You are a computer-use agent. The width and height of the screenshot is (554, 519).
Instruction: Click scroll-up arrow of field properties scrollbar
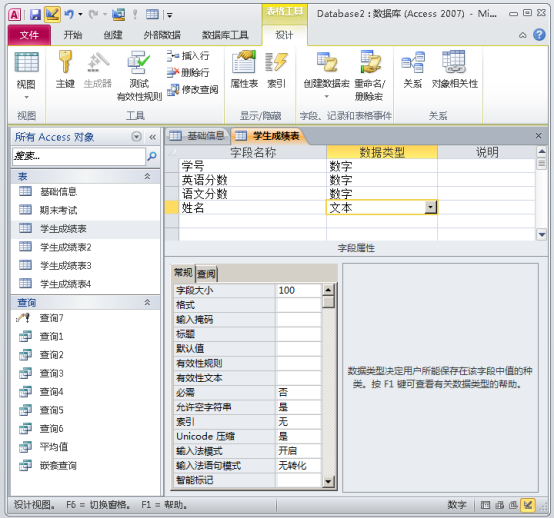coord(328,290)
